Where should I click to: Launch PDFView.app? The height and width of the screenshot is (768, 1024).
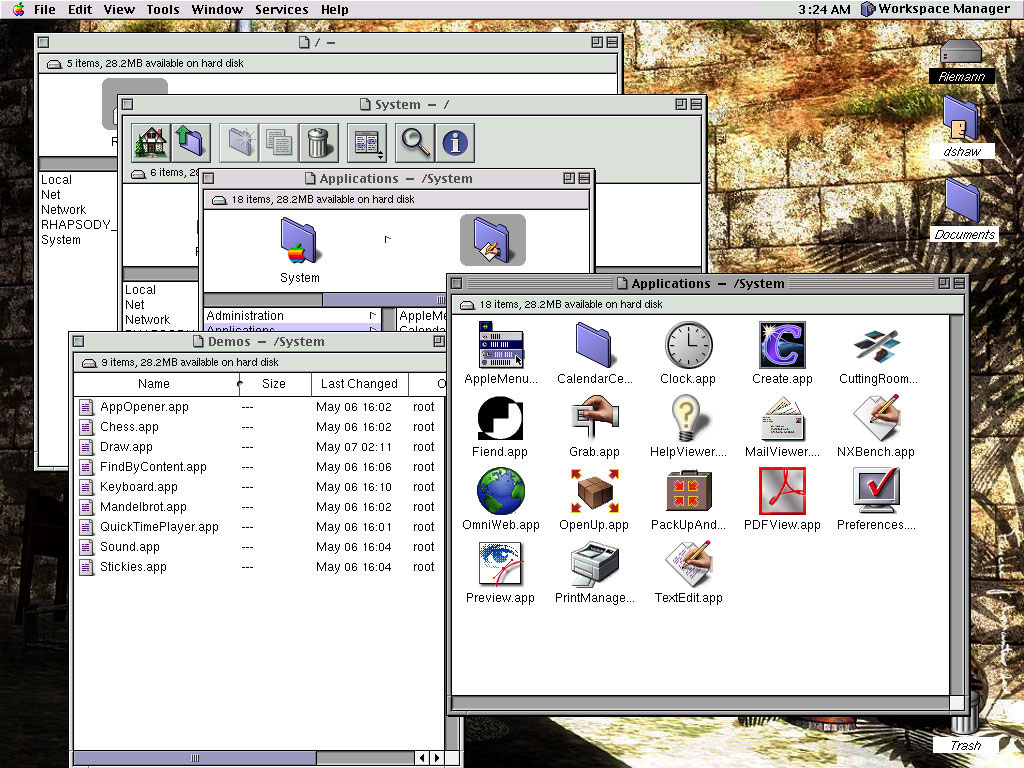(x=782, y=491)
